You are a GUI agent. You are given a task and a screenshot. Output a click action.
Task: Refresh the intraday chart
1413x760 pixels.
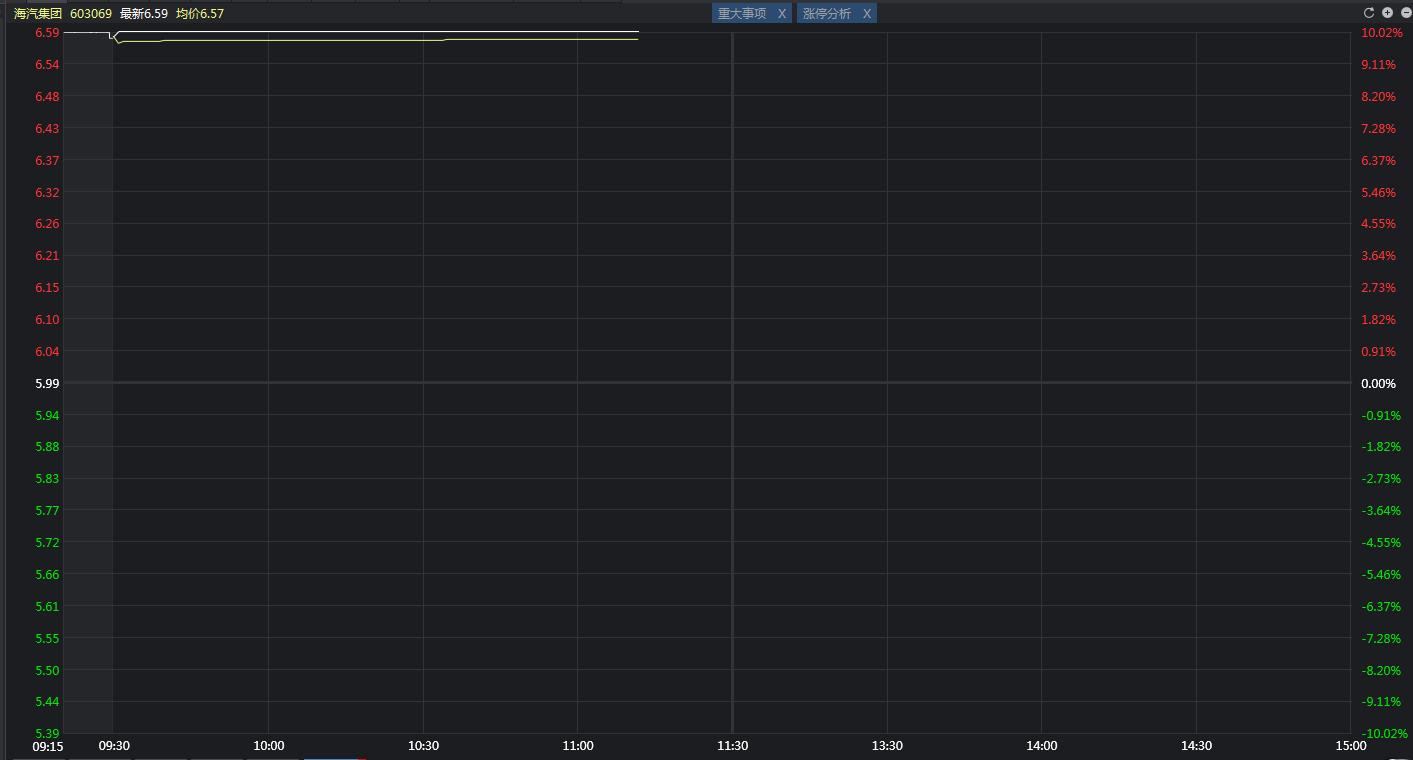pyautogui.click(x=1369, y=13)
